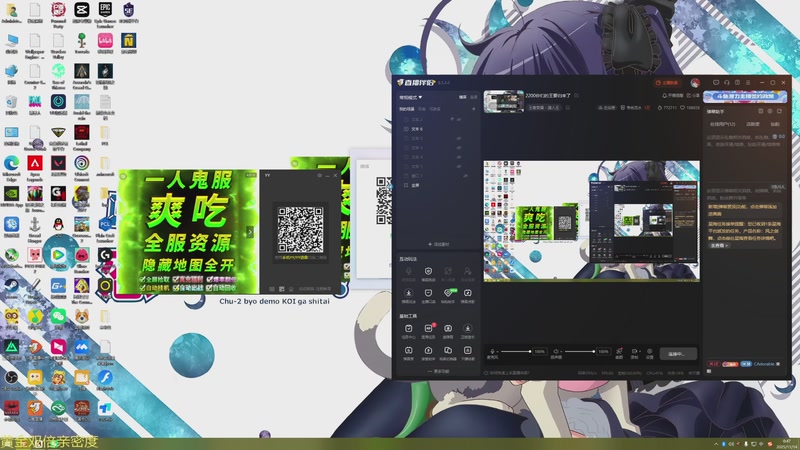Click the 连接中 connecting button
800x450 pixels.
(x=677, y=353)
